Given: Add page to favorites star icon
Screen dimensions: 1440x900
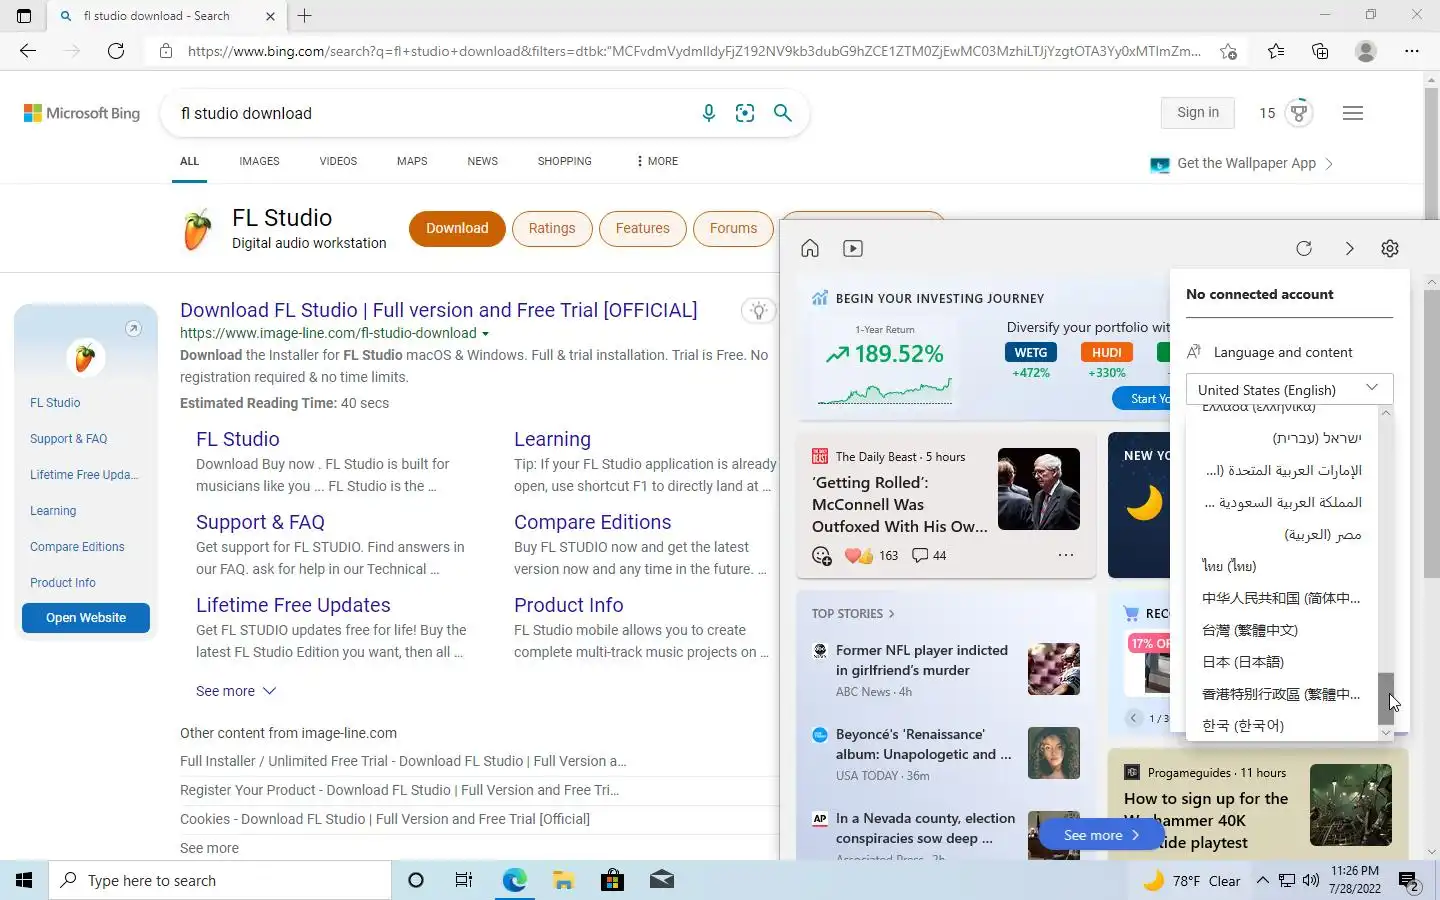Looking at the screenshot, I should click(x=1228, y=51).
